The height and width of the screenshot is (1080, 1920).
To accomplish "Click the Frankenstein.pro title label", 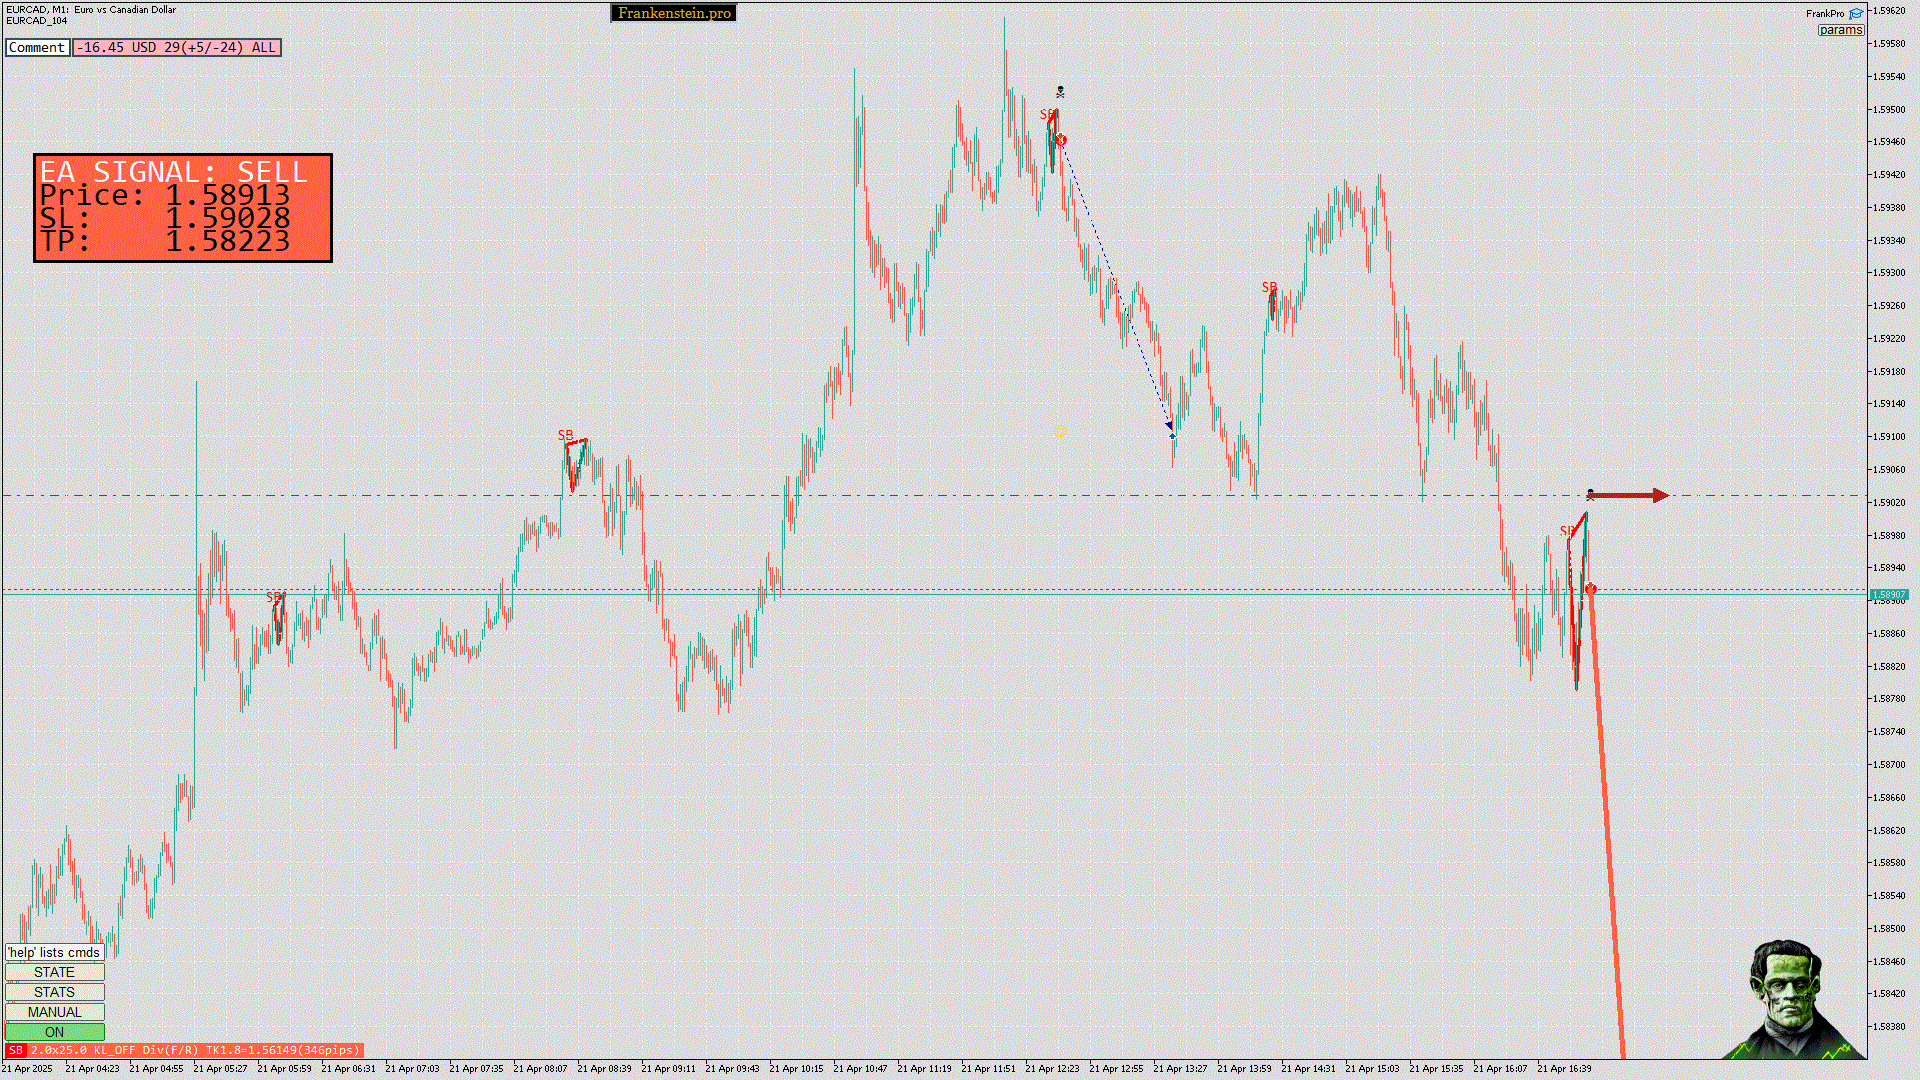I will (x=673, y=13).
